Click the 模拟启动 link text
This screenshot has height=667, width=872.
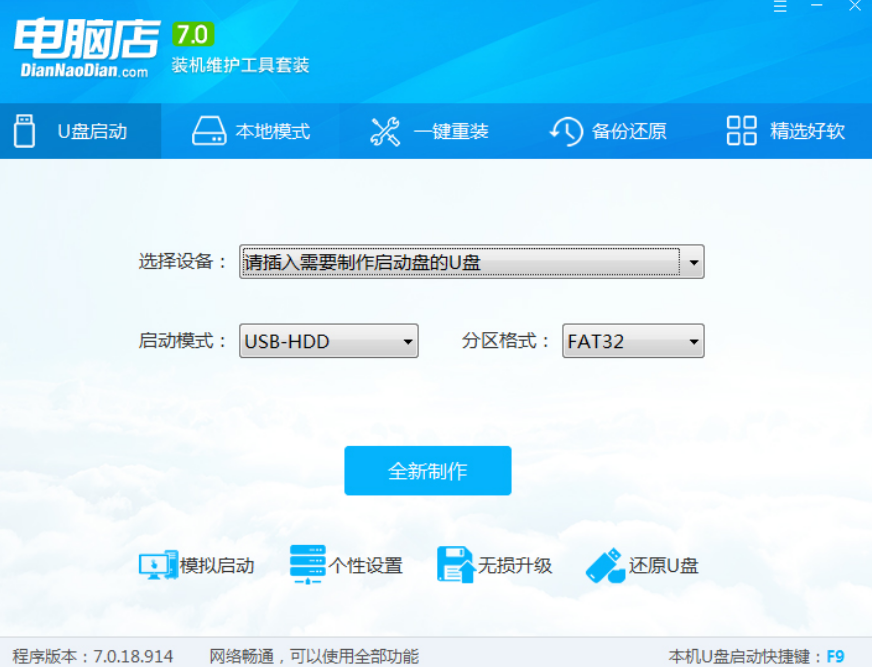tap(217, 566)
